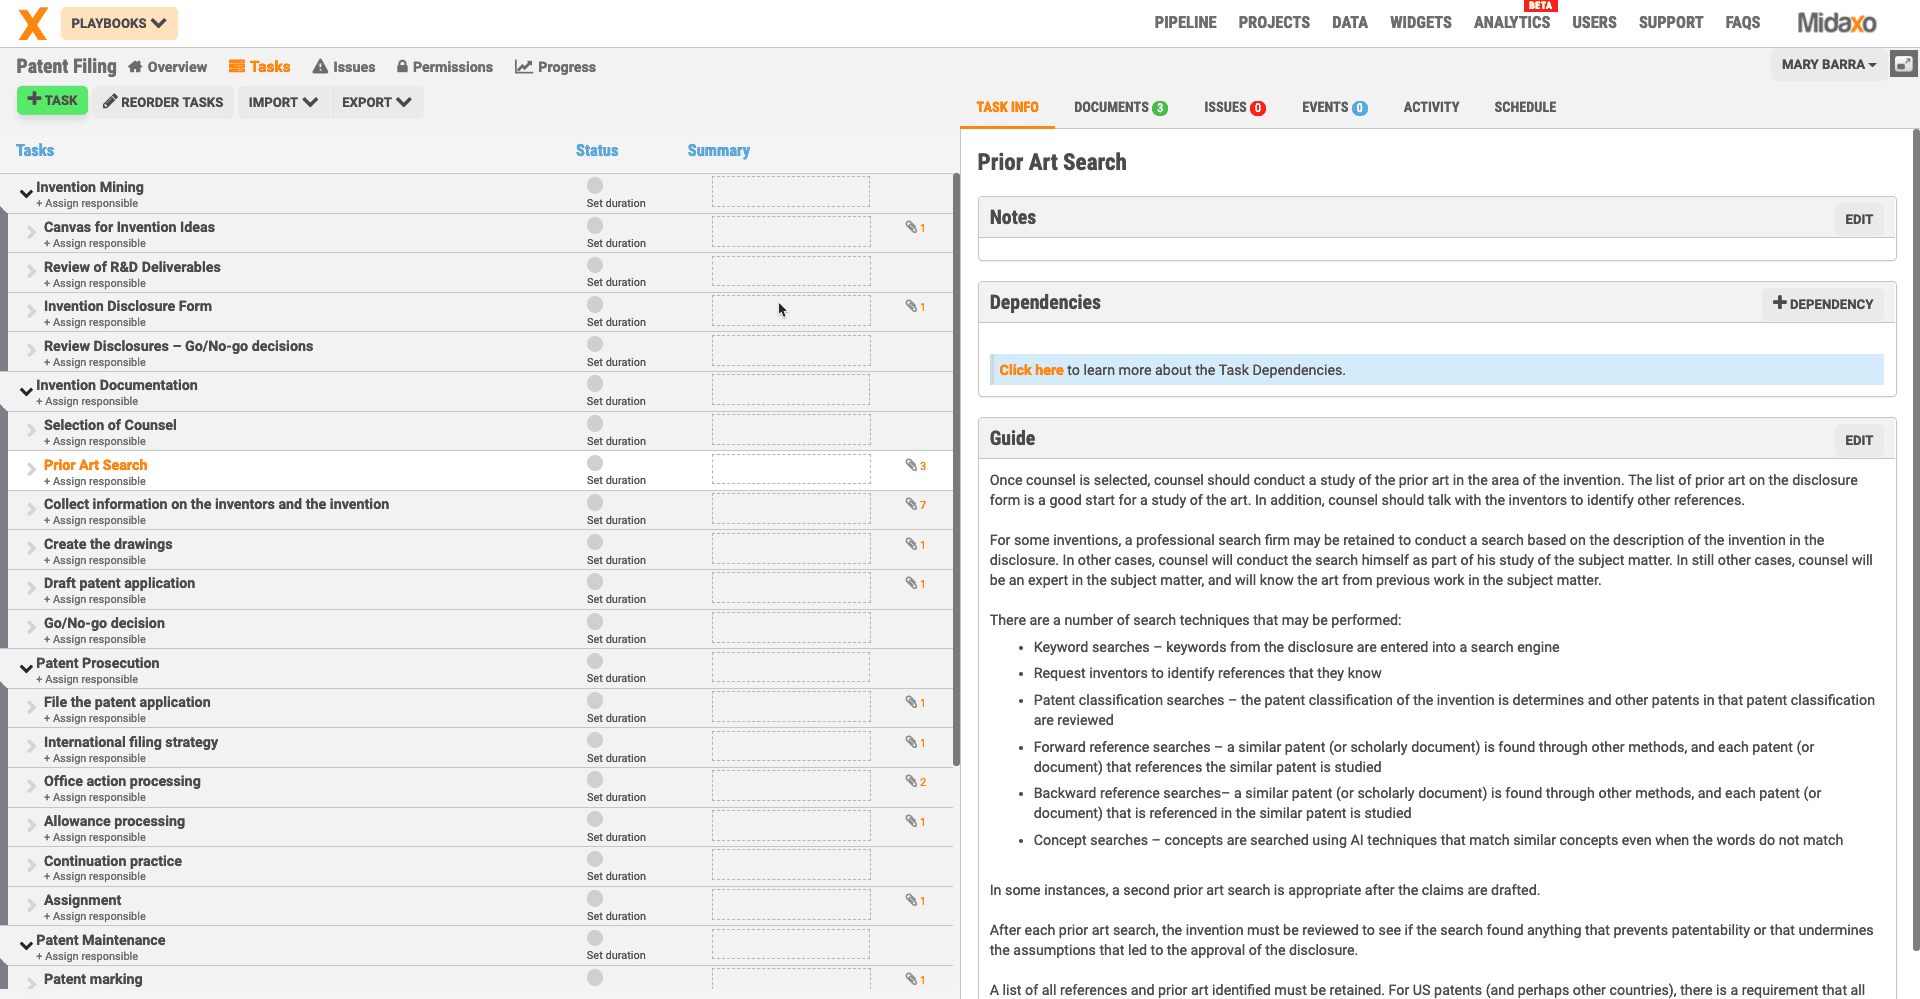Click status circle for Go/No-go decision
The image size is (1920, 999).
point(595,621)
